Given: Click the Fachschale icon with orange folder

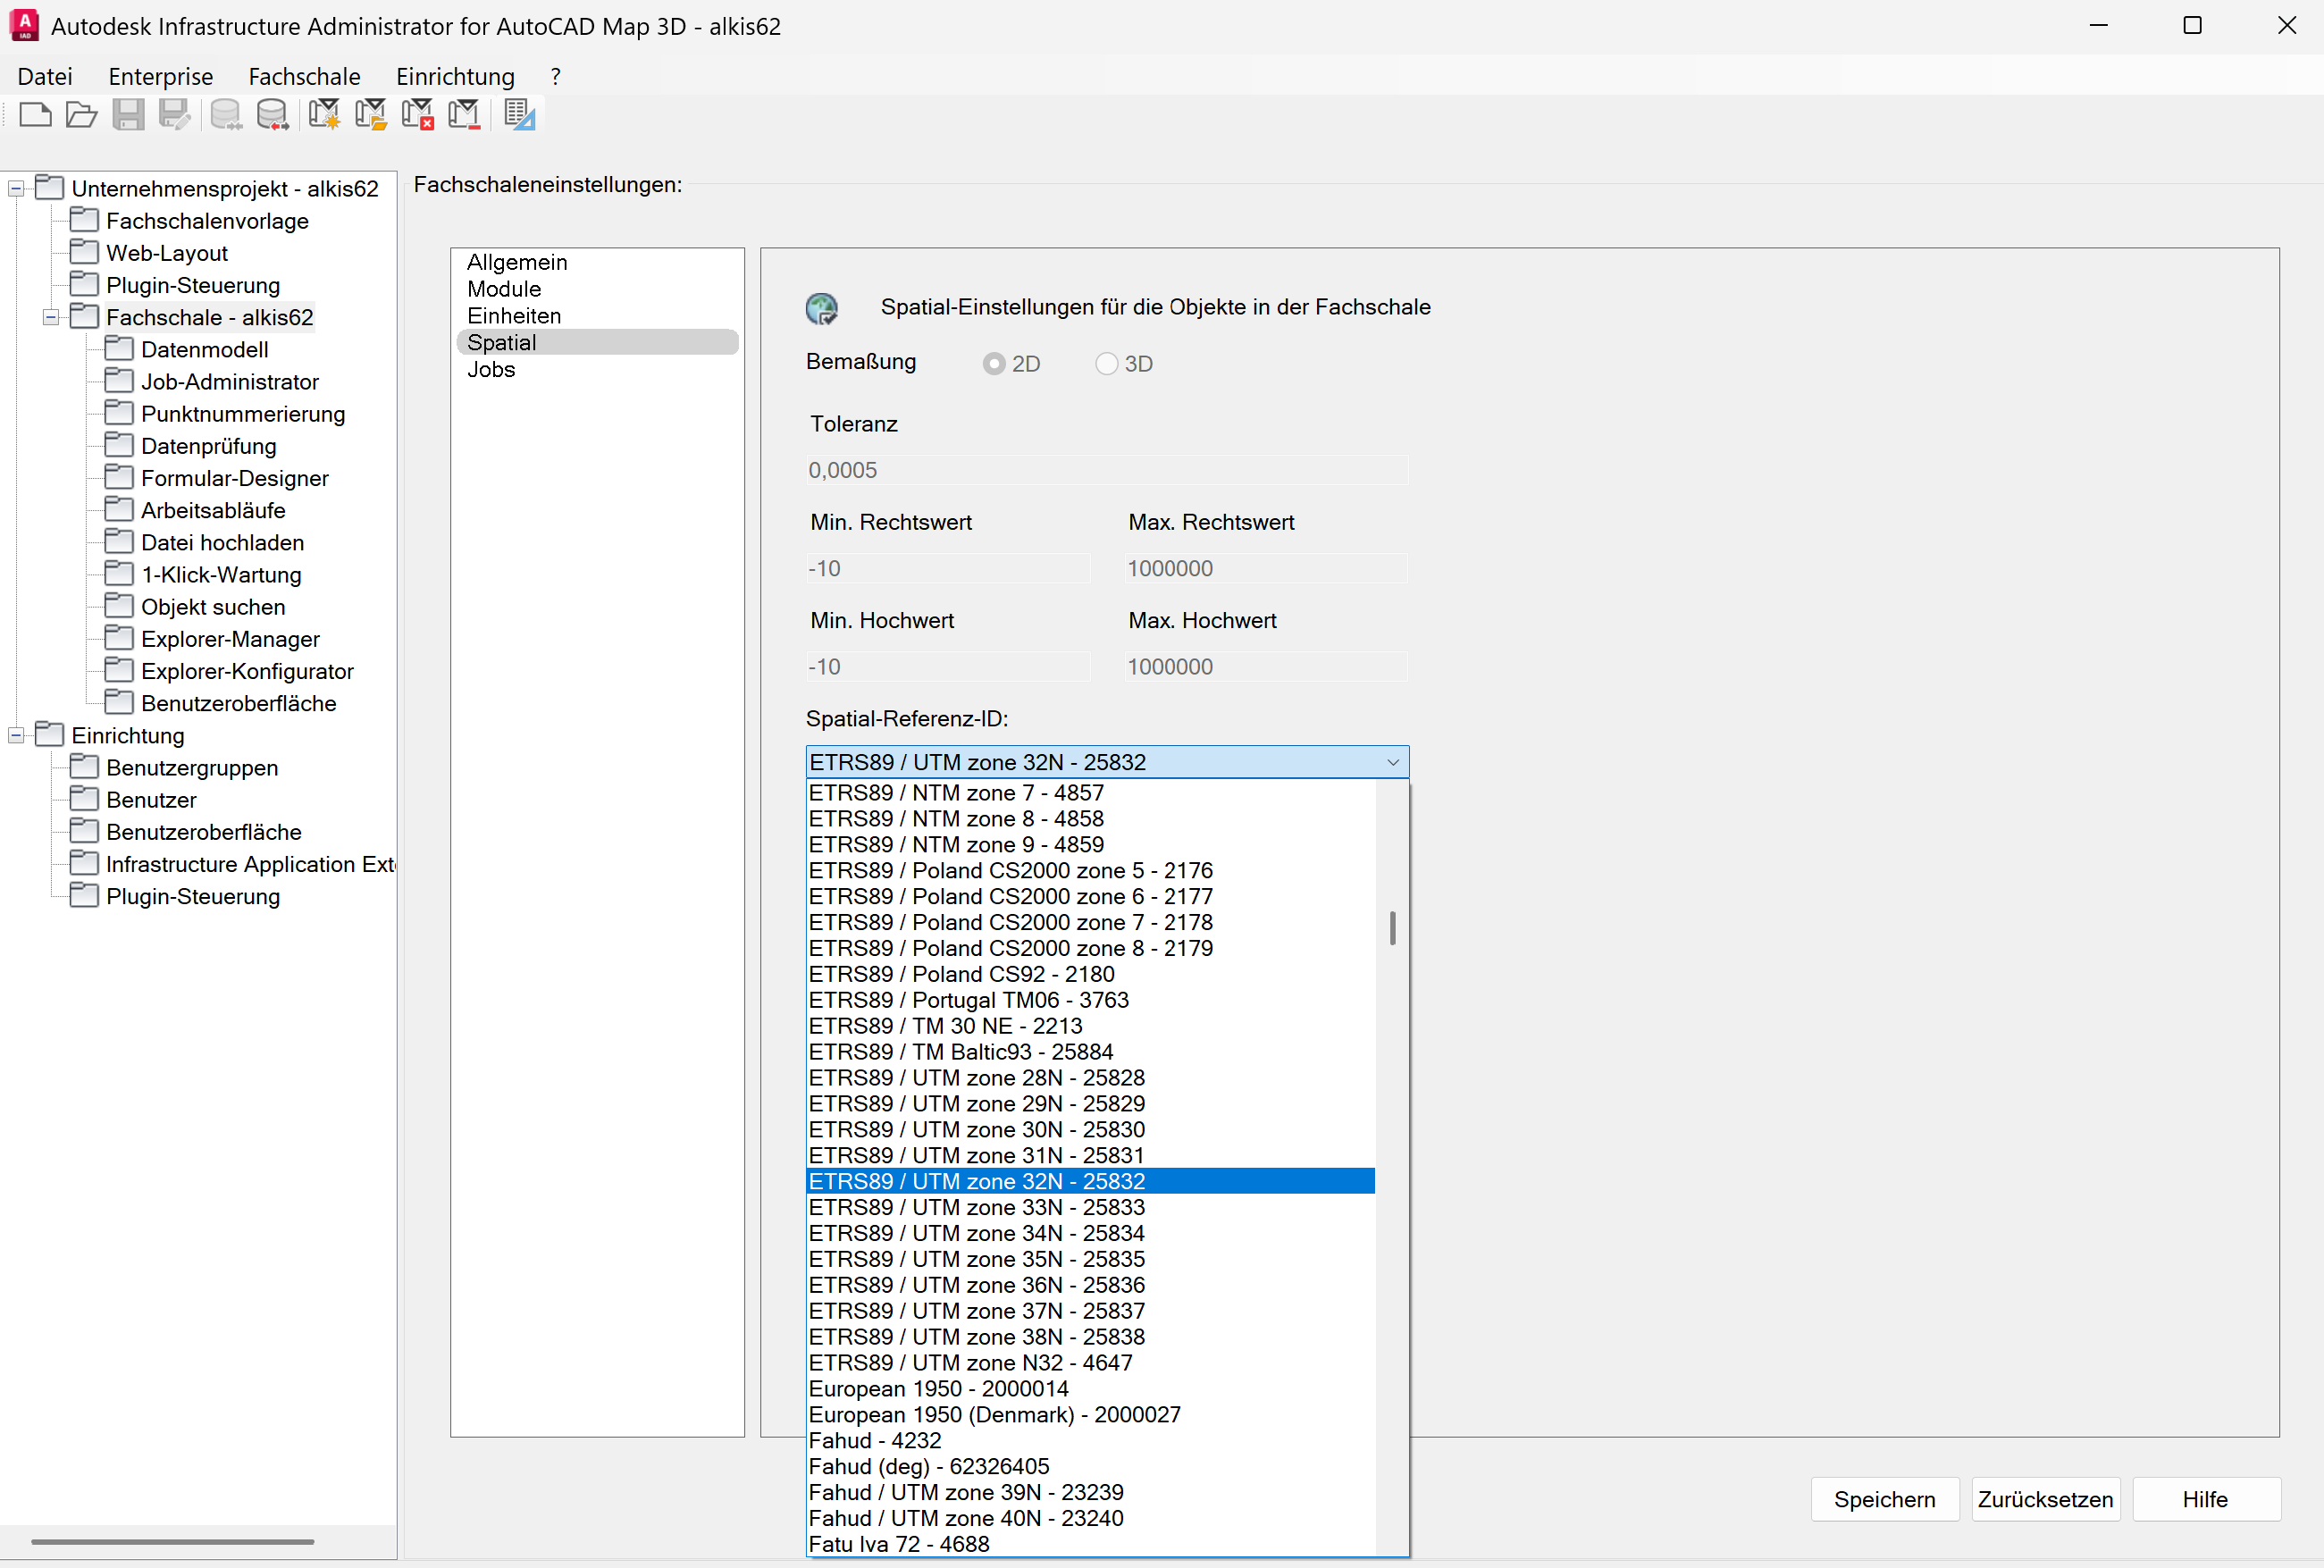Looking at the screenshot, I should [x=370, y=115].
